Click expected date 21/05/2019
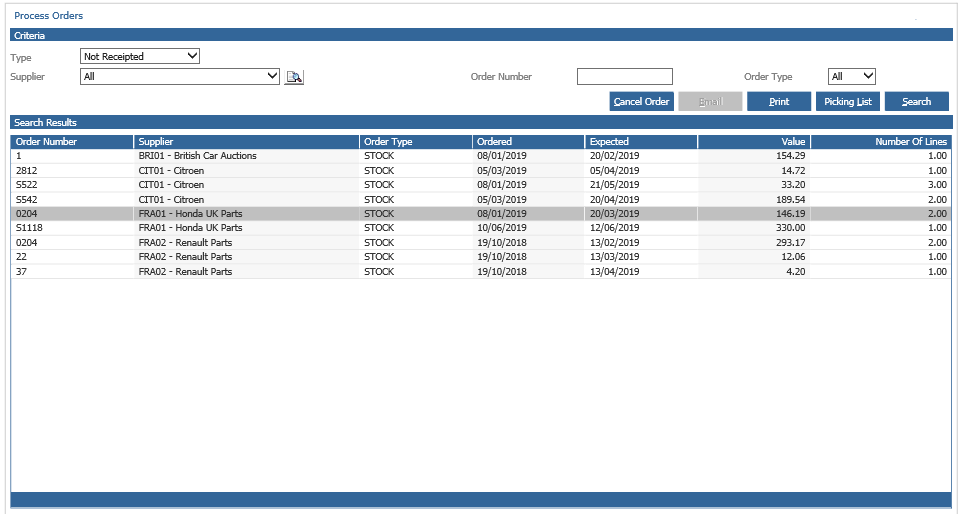Screen dimensions: 958x514 [615, 185]
